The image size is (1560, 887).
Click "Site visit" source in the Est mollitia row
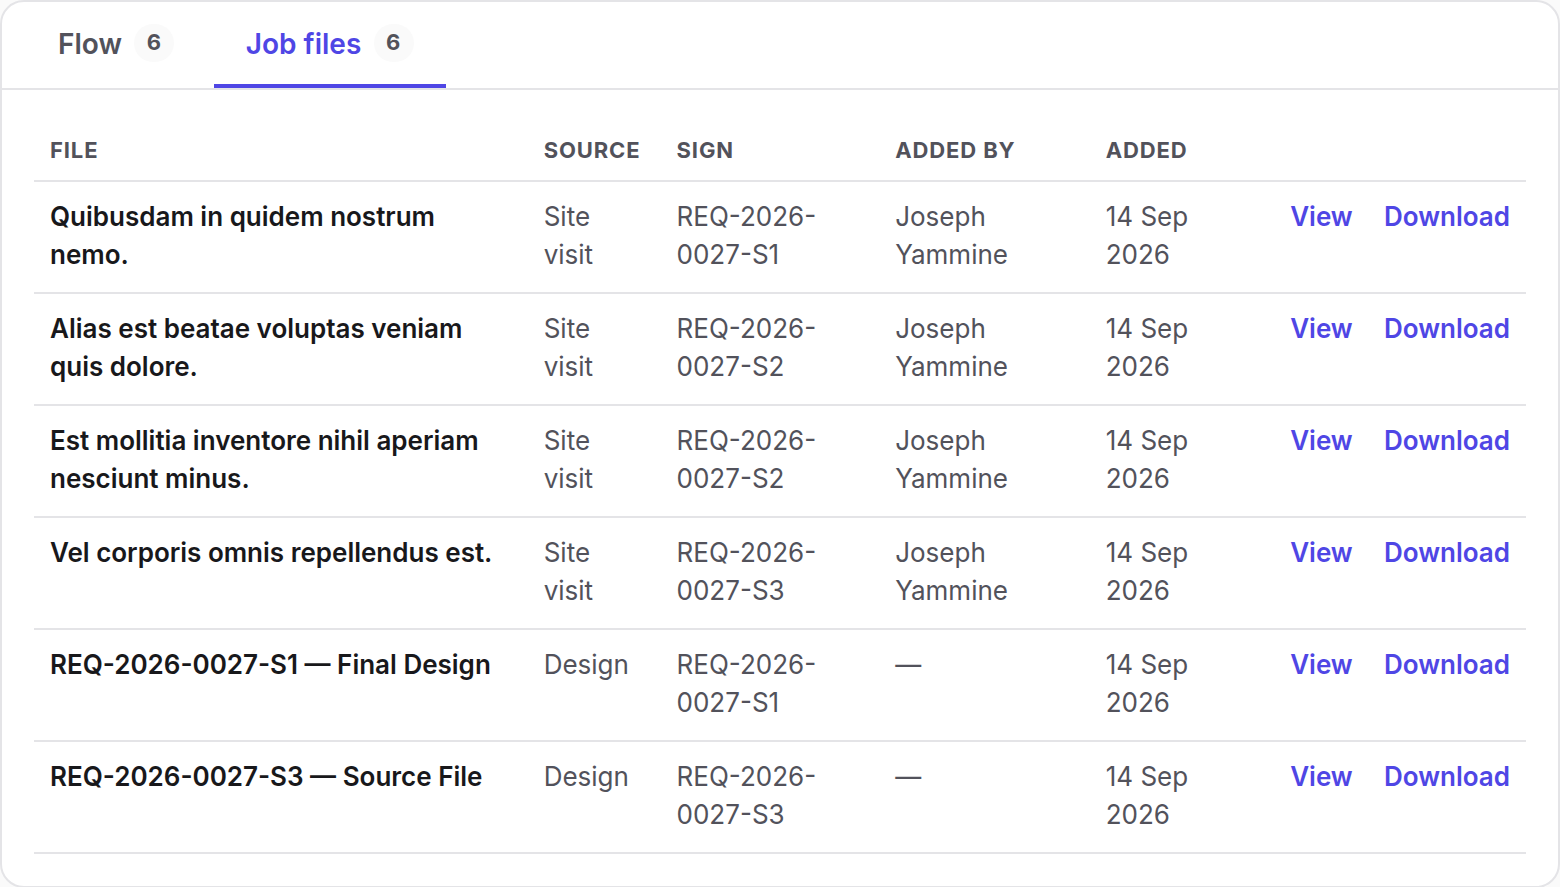click(568, 460)
